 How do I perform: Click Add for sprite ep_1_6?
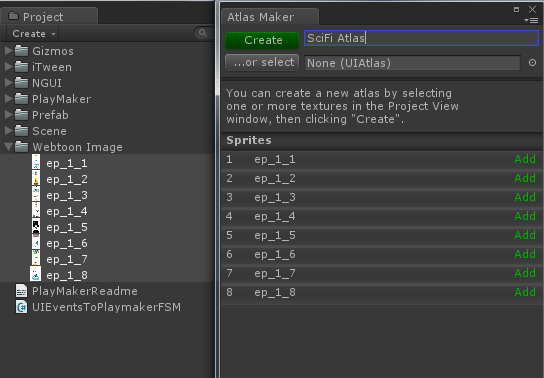pos(525,255)
